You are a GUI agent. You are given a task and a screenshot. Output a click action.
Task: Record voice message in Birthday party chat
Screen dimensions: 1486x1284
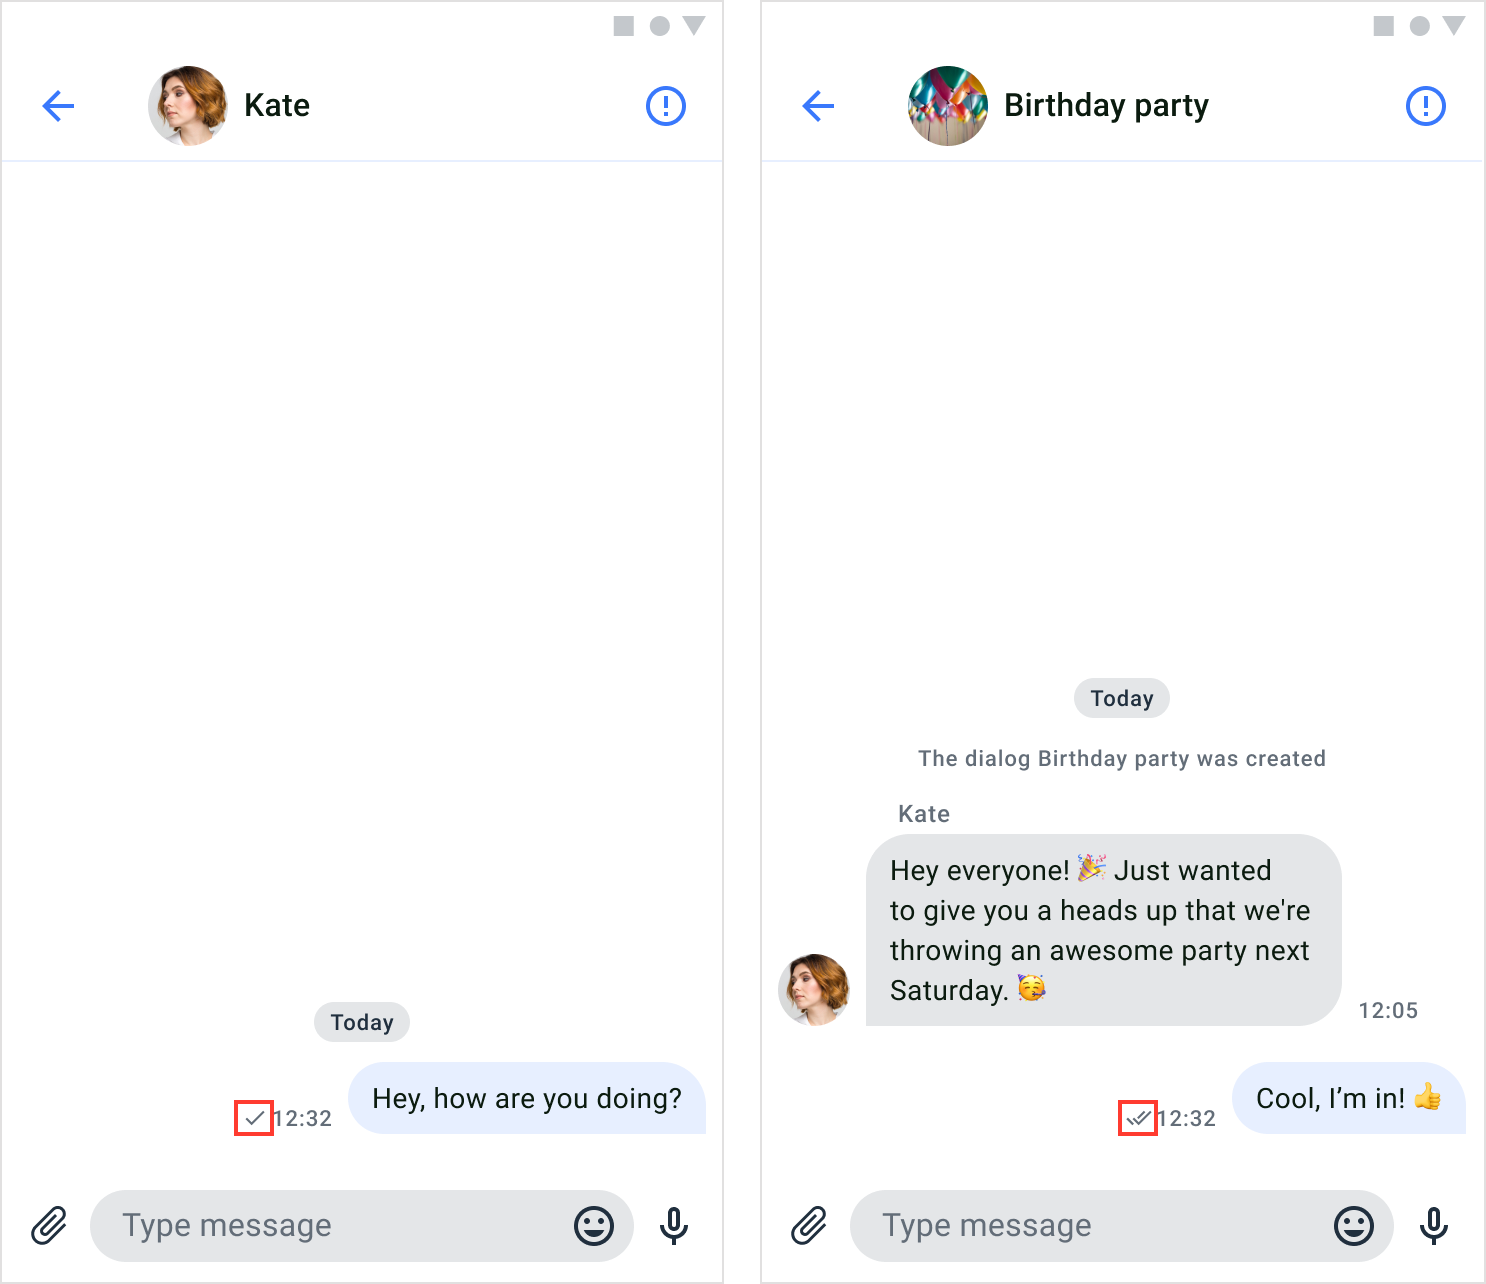[1434, 1225]
